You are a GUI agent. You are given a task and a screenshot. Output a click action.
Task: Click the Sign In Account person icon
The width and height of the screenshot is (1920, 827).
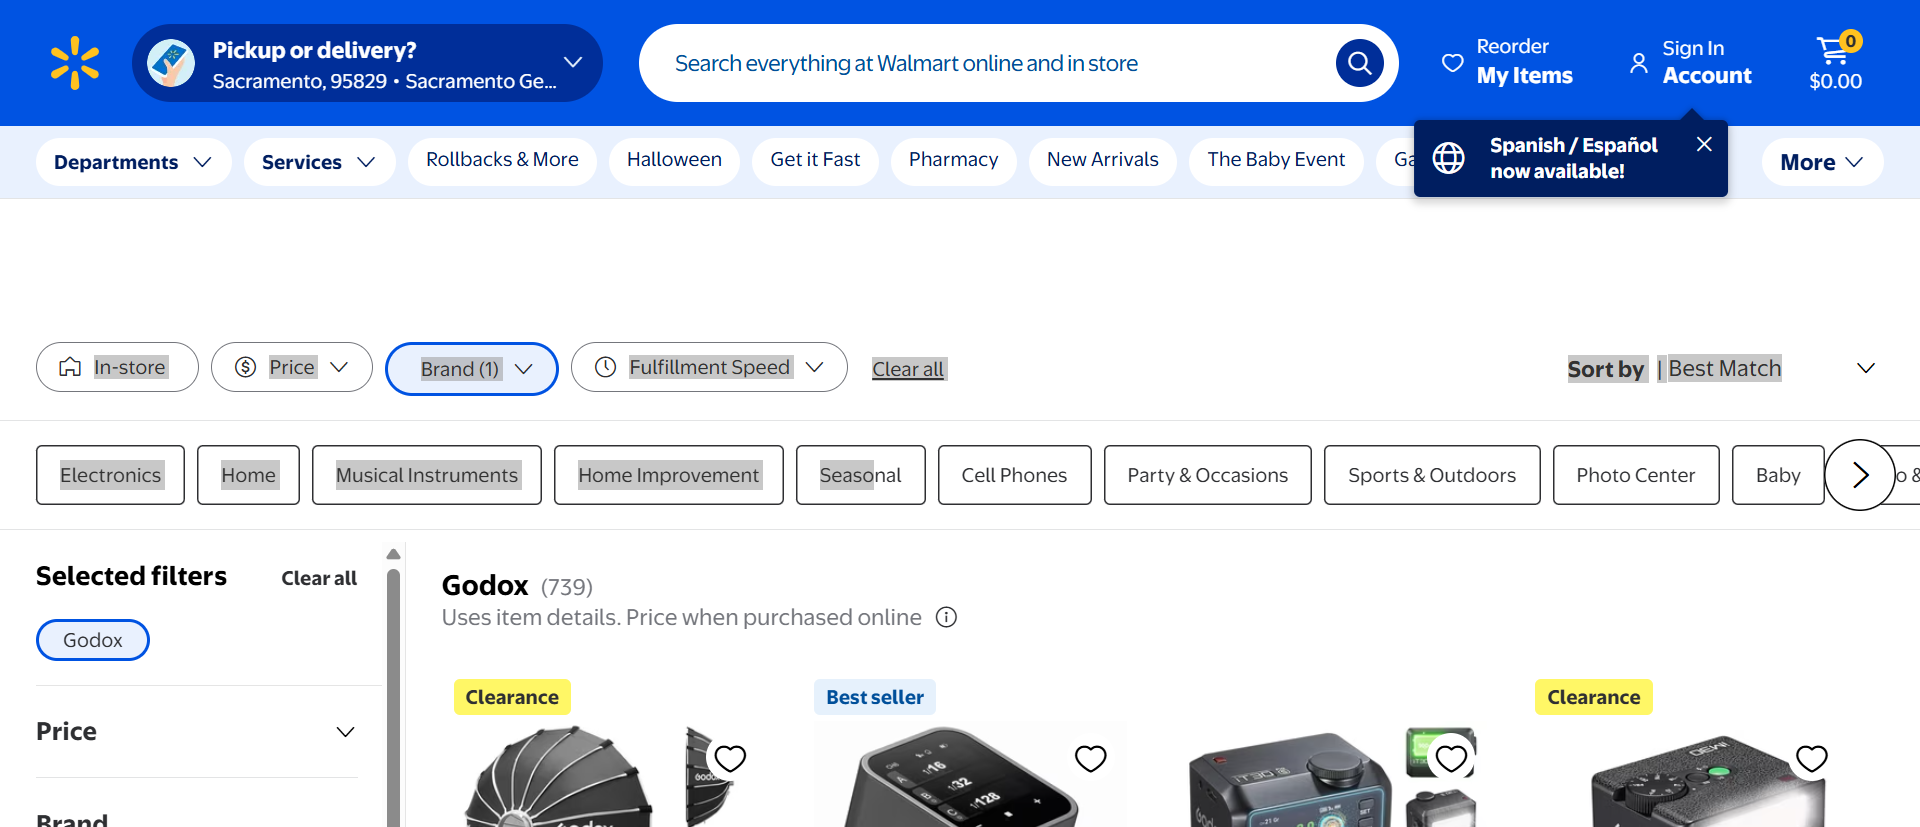pyautogui.click(x=1638, y=63)
